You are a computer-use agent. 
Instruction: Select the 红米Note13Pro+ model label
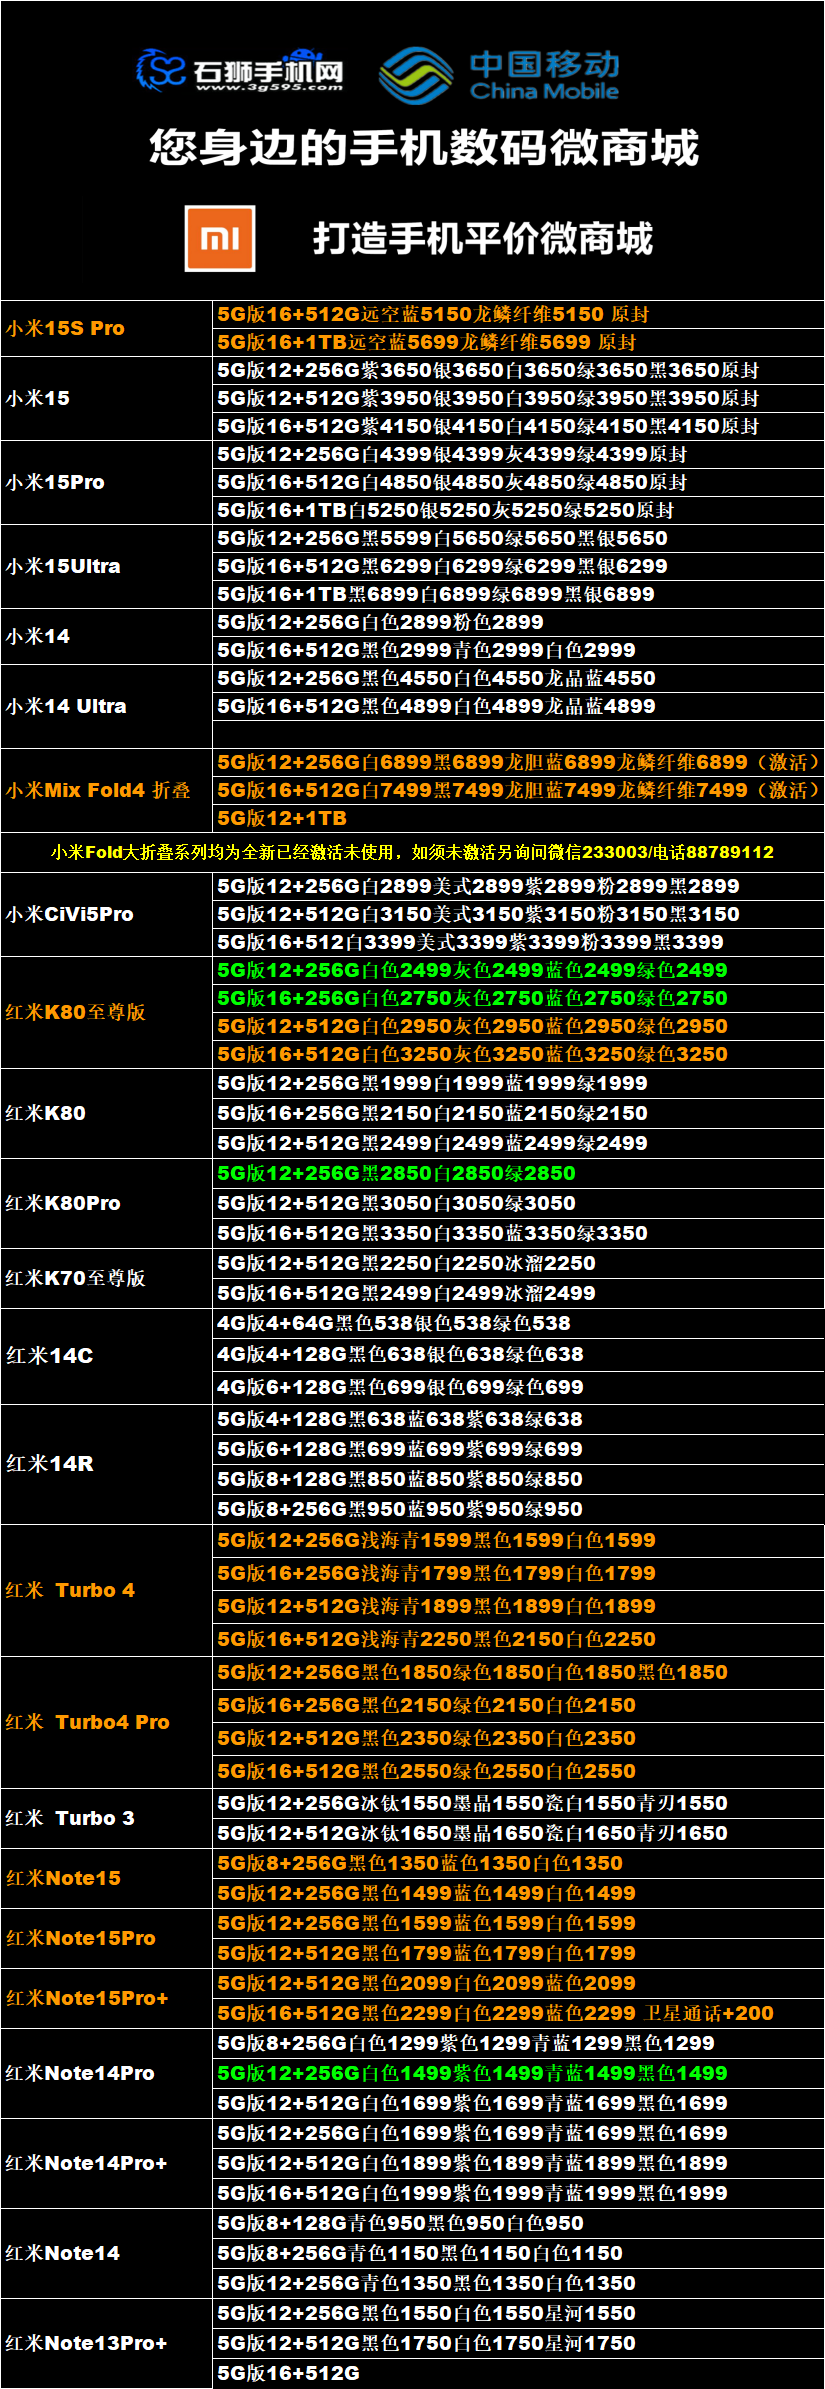click(87, 2343)
